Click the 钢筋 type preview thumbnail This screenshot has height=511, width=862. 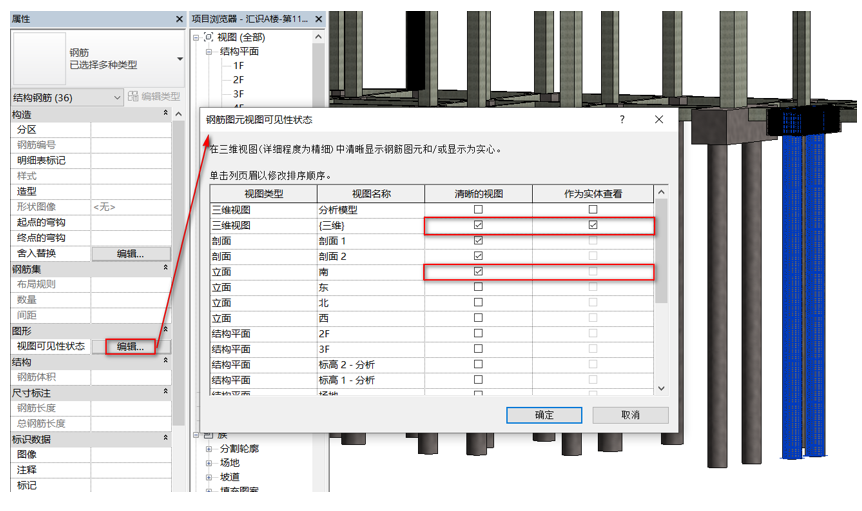(38, 58)
